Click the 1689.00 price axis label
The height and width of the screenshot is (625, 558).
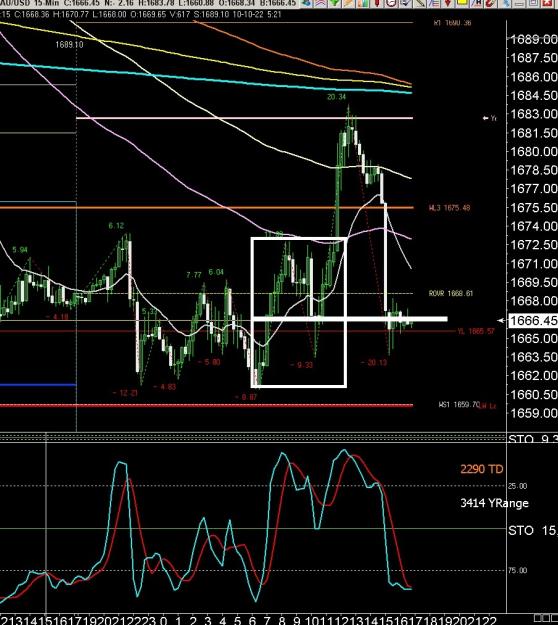click(x=534, y=39)
